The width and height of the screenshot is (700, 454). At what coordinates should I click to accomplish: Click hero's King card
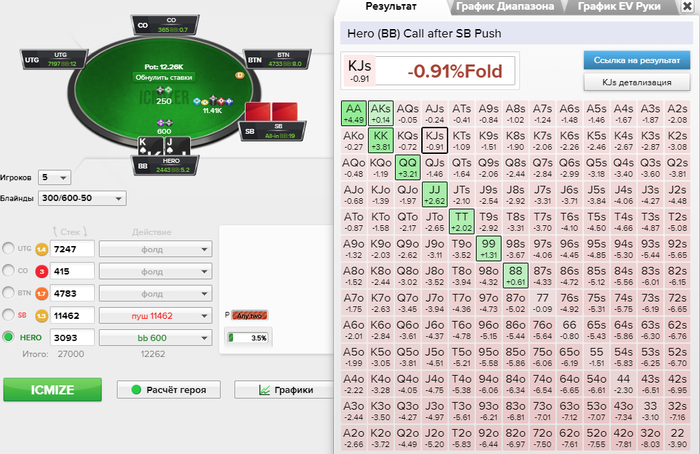pyautogui.click(x=150, y=146)
